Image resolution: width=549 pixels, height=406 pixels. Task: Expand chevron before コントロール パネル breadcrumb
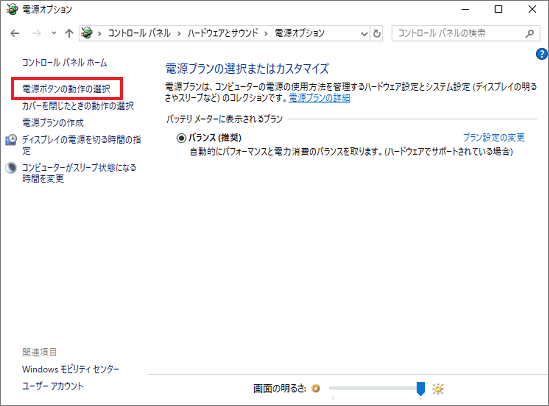pyautogui.click(x=99, y=34)
